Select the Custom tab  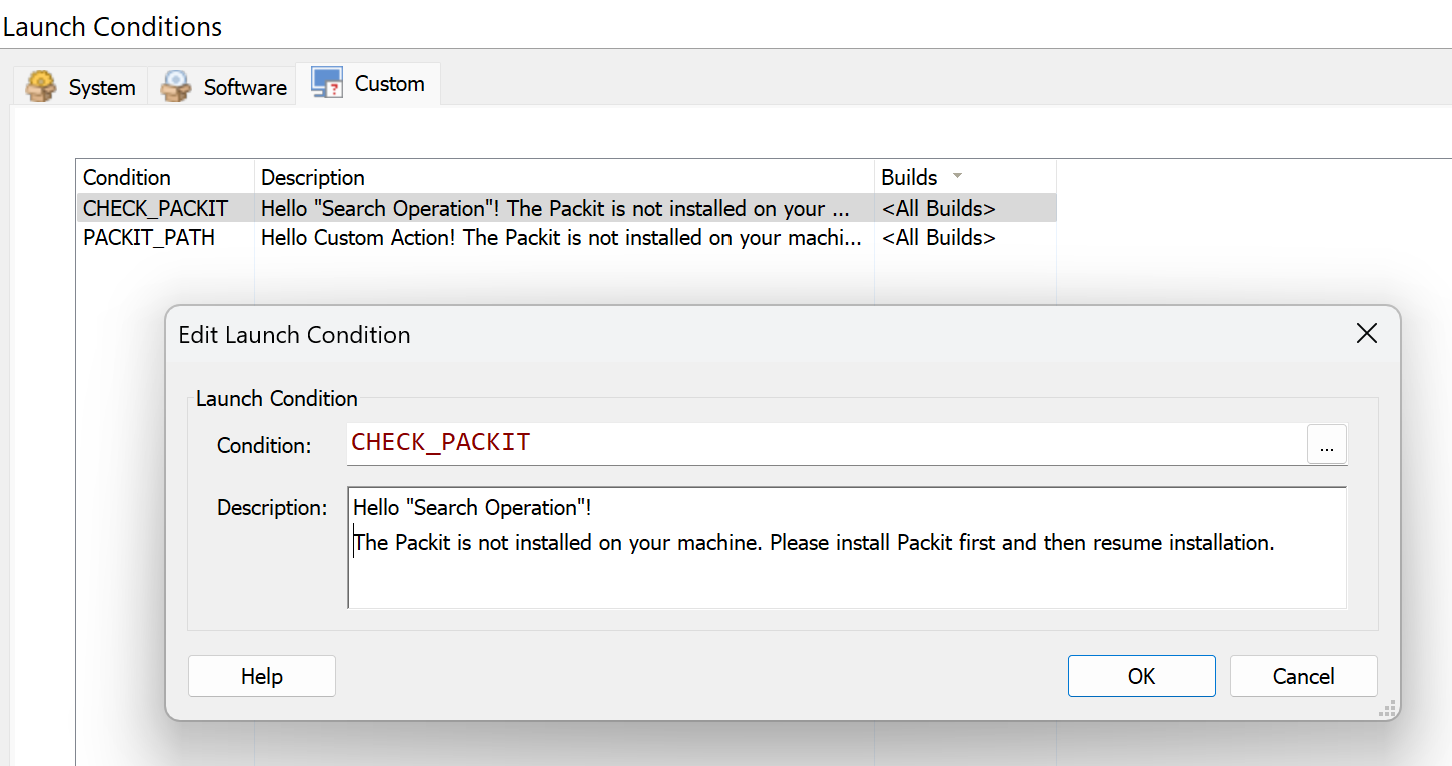click(x=369, y=84)
